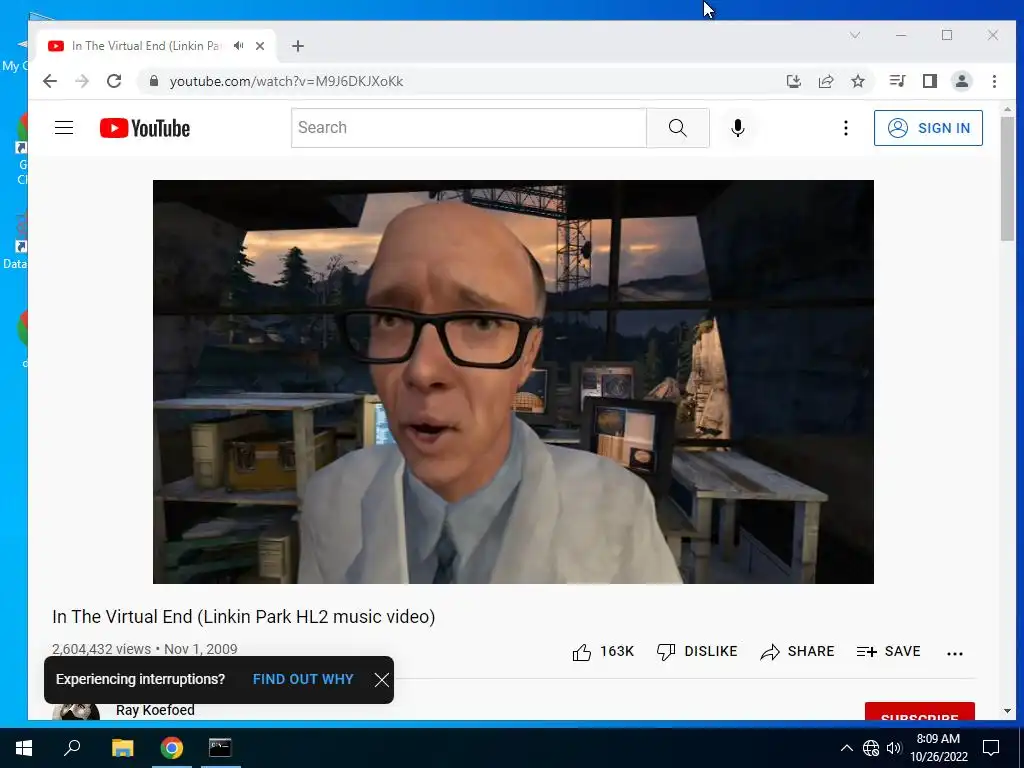
Task: Click the page vertical scrollbar thumb
Action: [x=1007, y=180]
